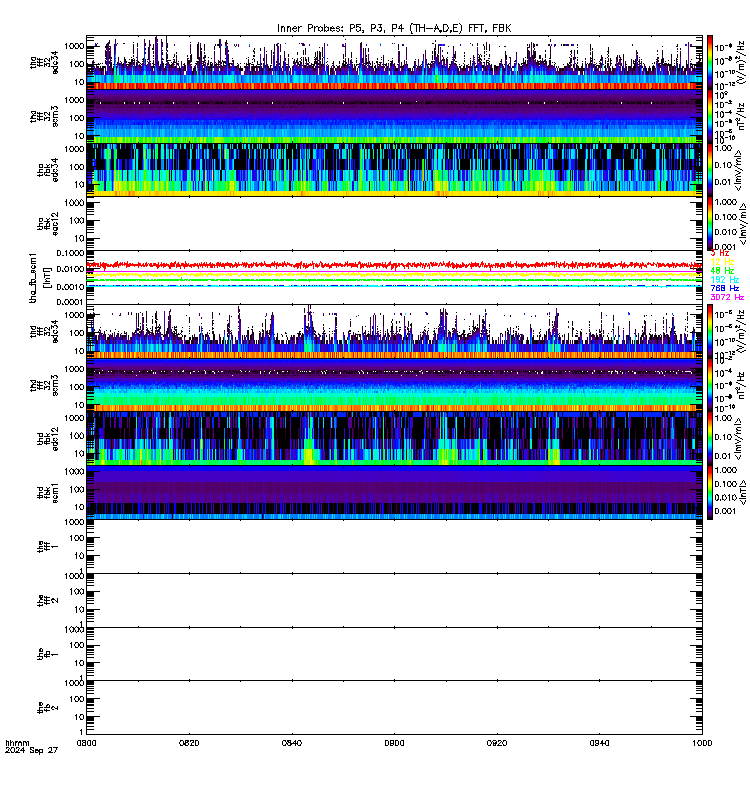Select the cyan 192 Hz legend label
The height and width of the screenshot is (800, 750).
724,280
